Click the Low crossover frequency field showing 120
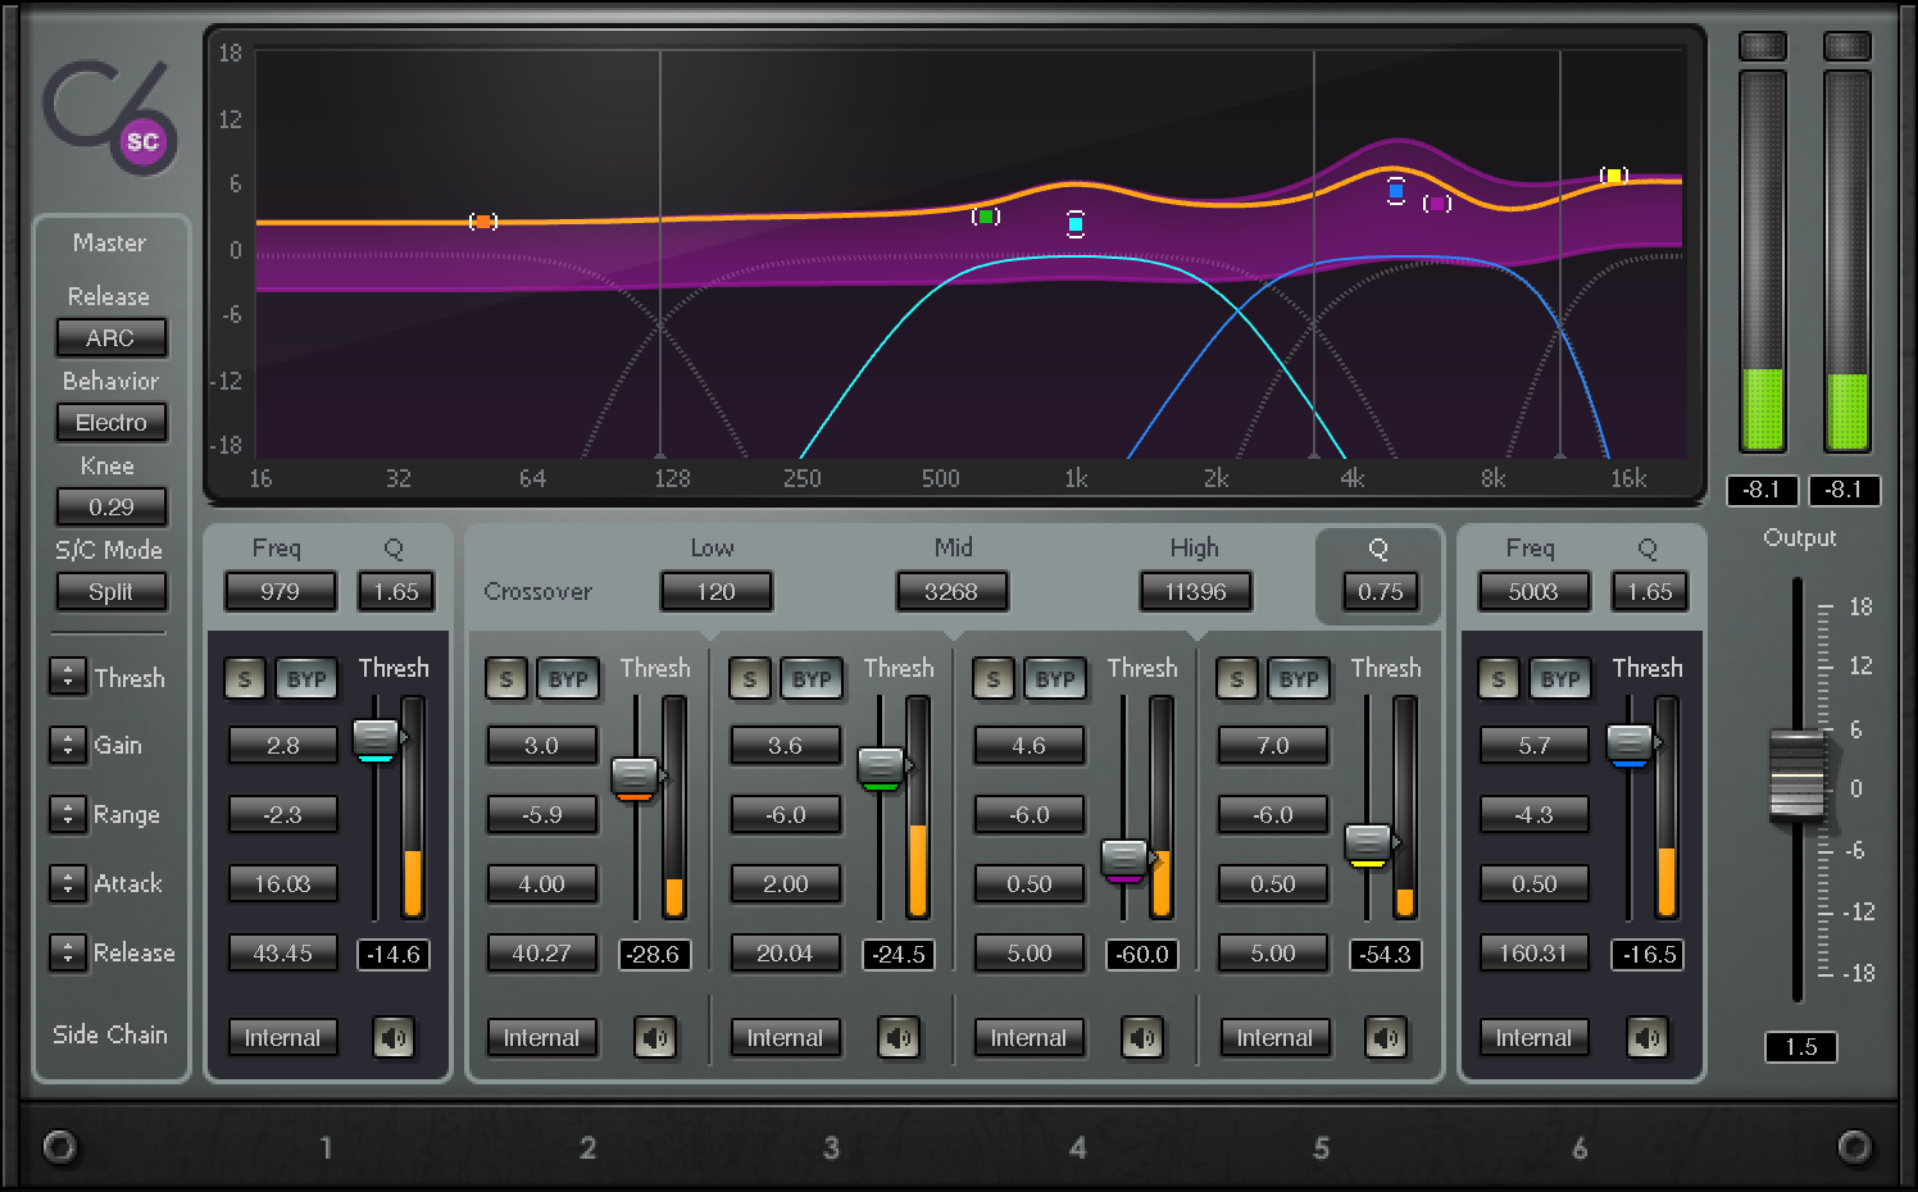 715,591
